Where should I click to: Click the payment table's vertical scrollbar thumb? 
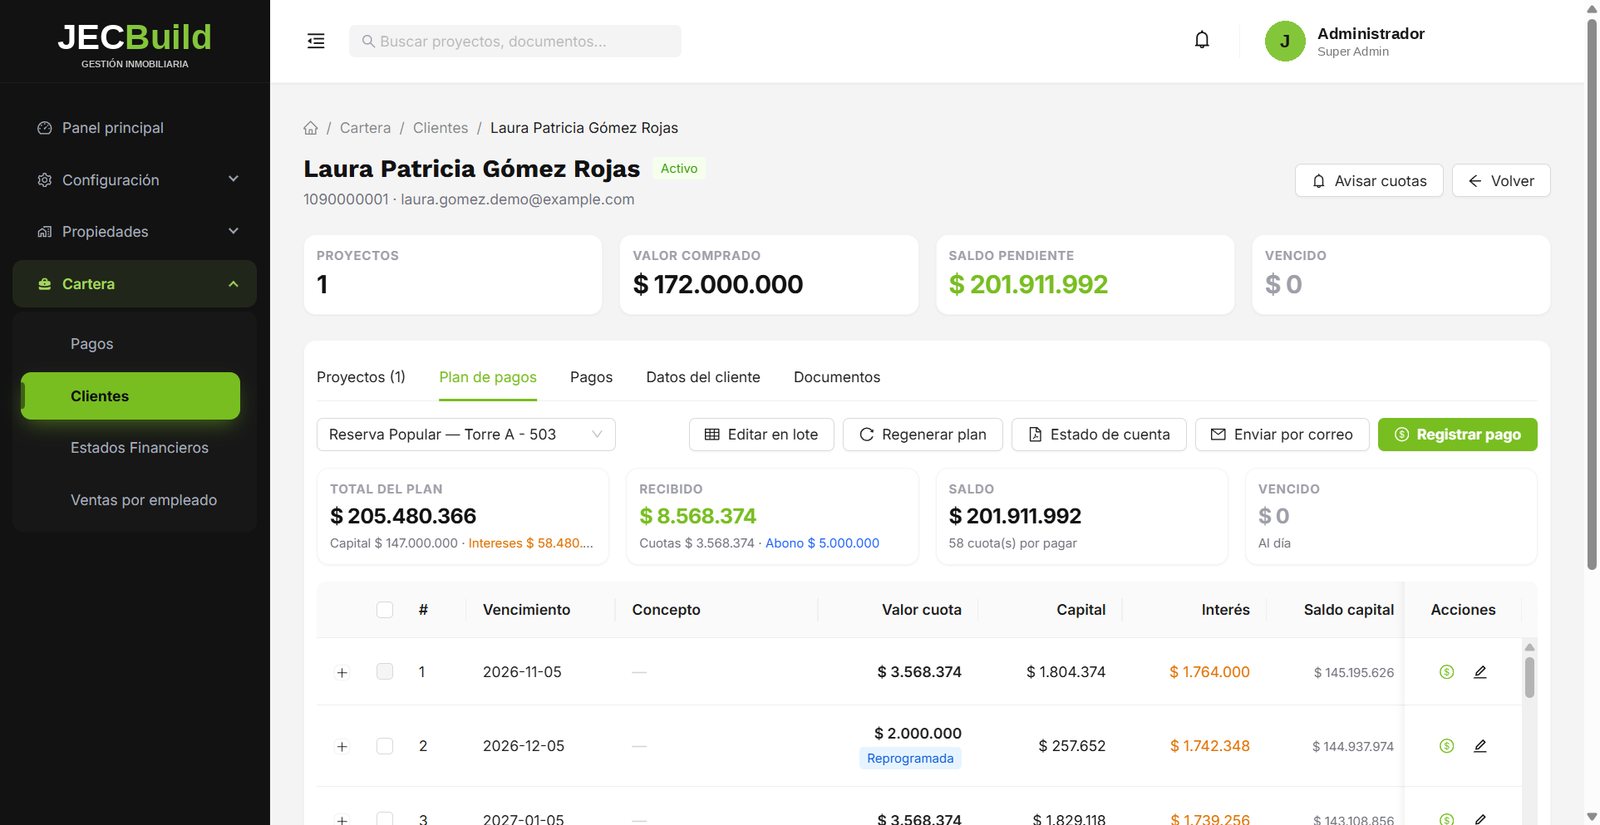coord(1529,677)
